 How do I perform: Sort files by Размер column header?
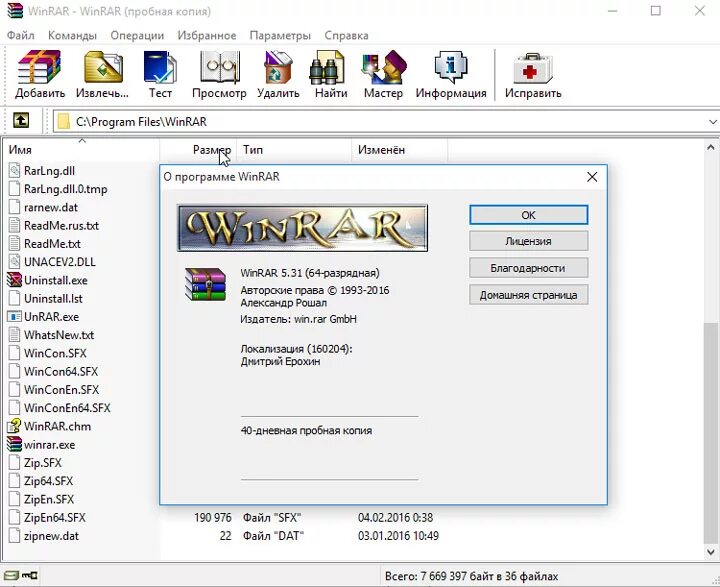(x=198, y=150)
